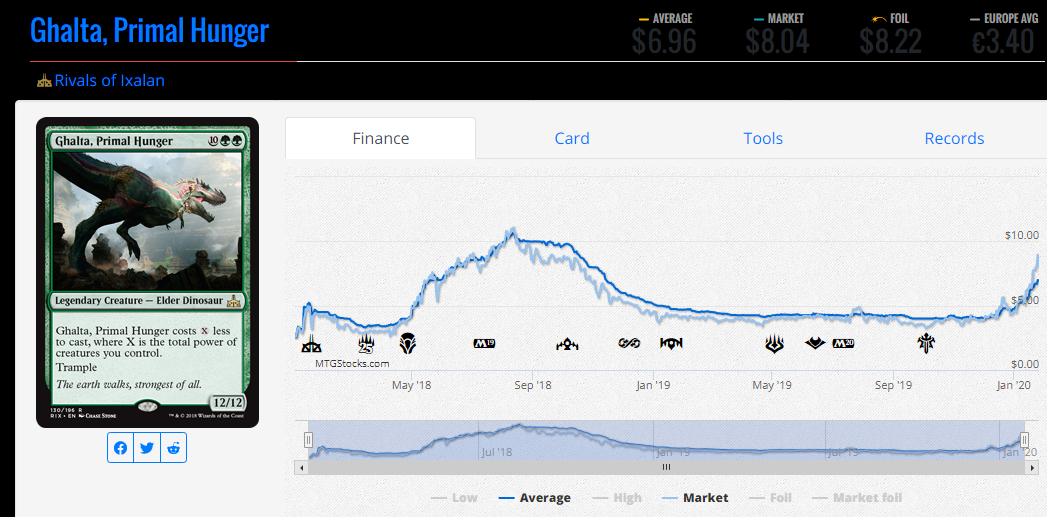
Task: Click the Ultimate Masters set marker
Action: (x=629, y=343)
